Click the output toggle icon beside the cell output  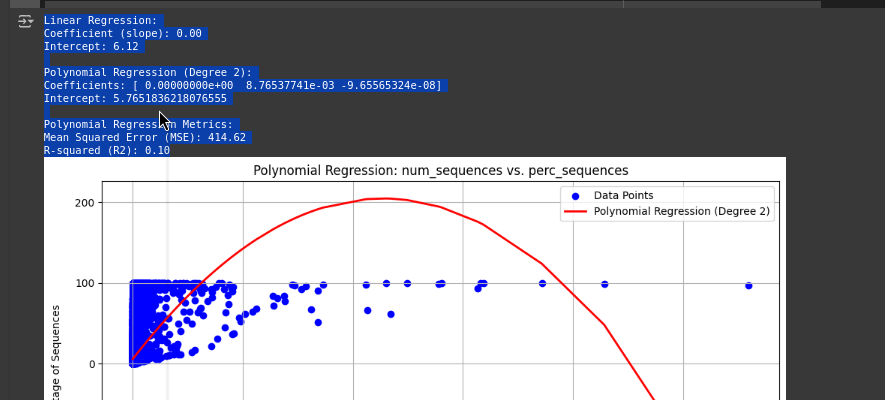tap(25, 21)
